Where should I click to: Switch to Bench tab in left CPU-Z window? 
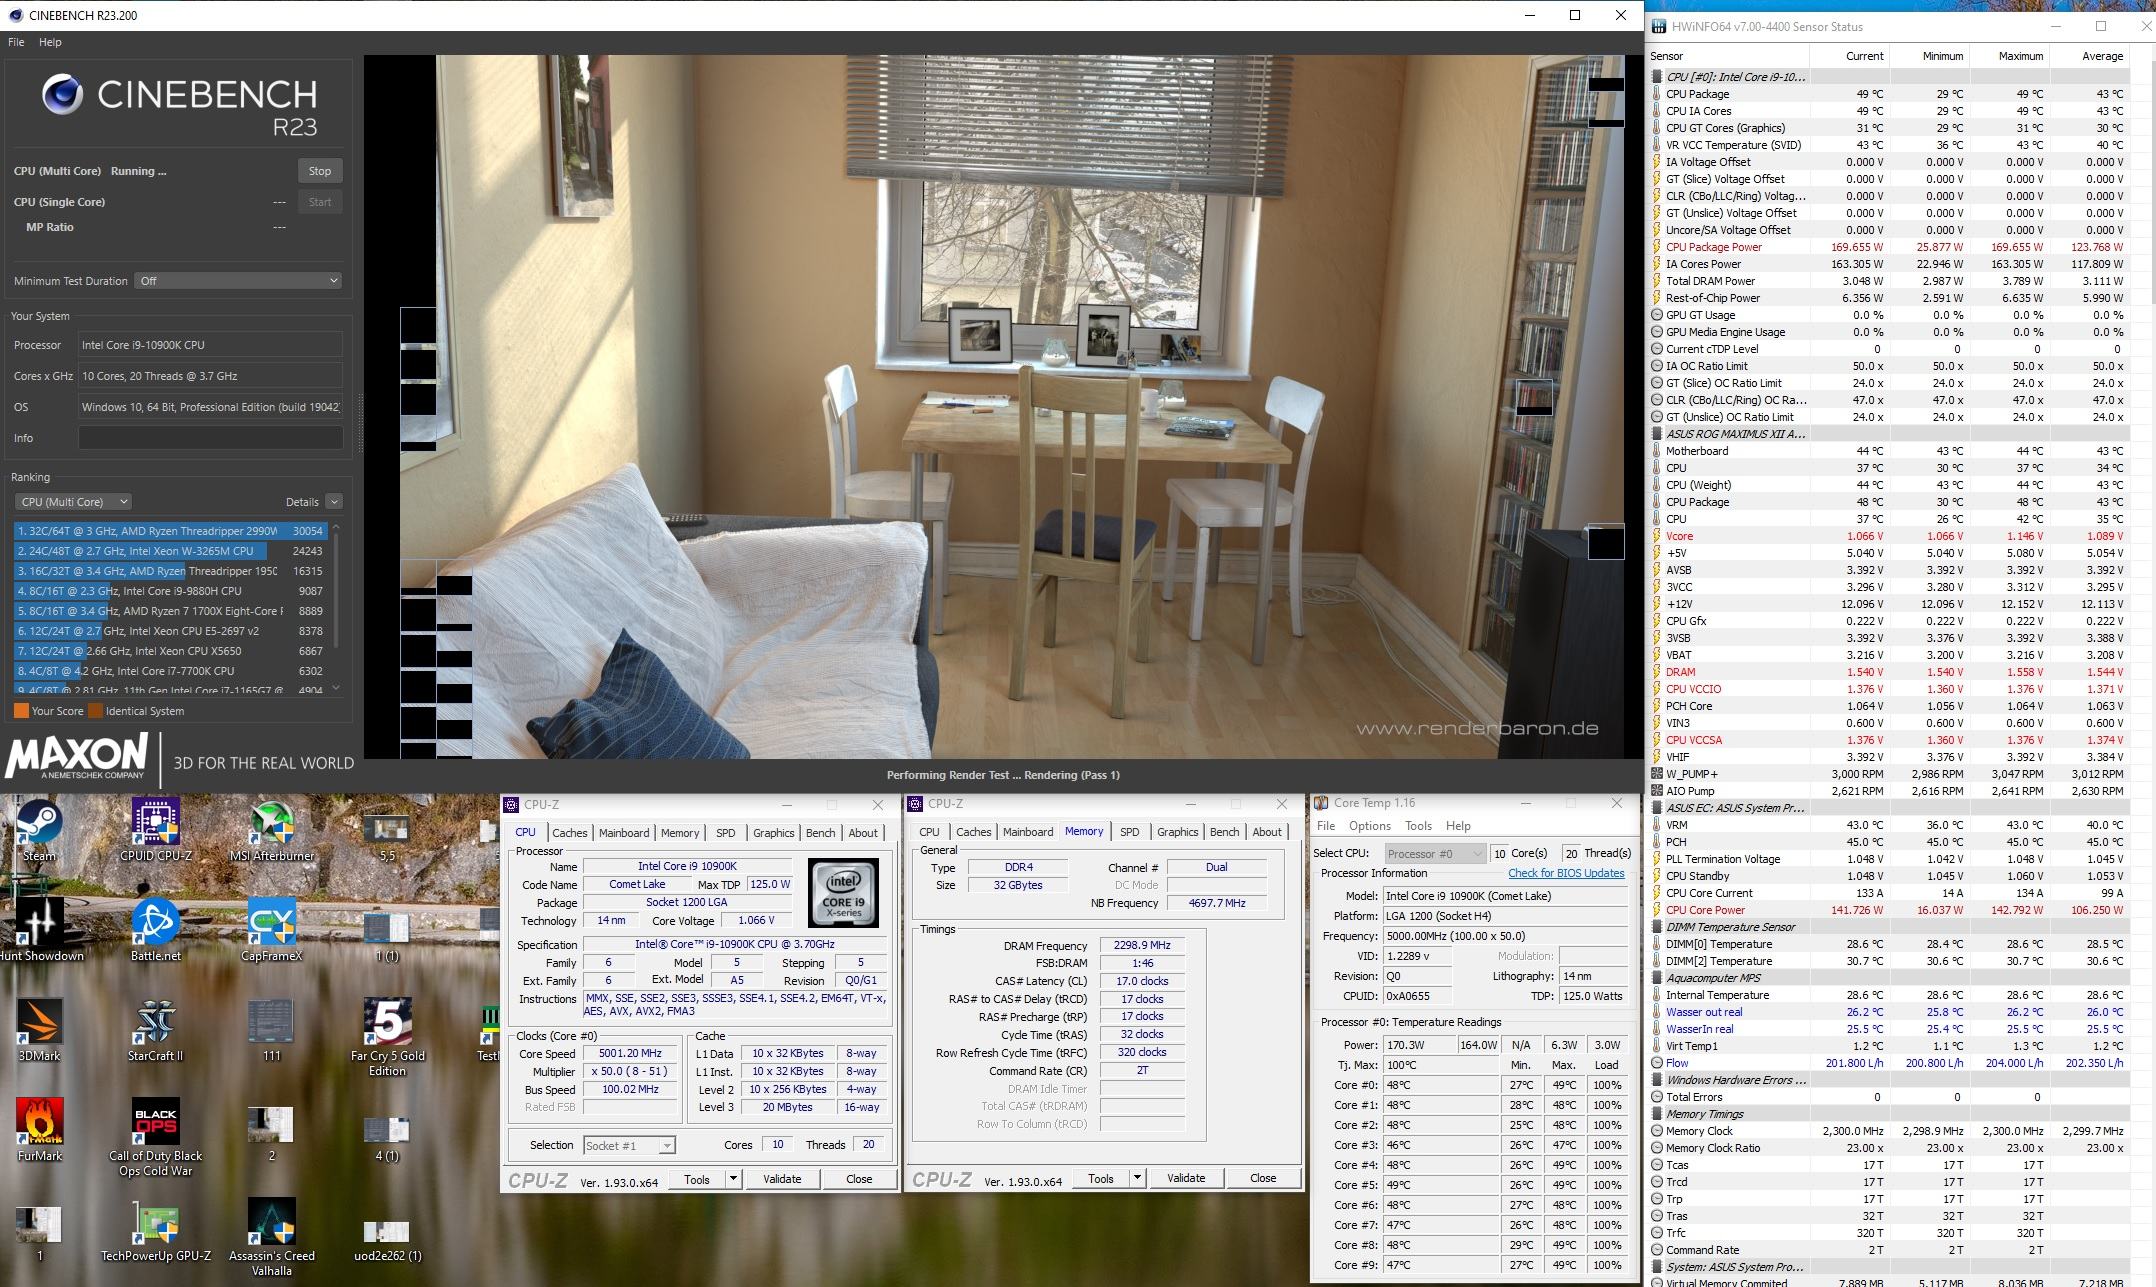[x=820, y=833]
